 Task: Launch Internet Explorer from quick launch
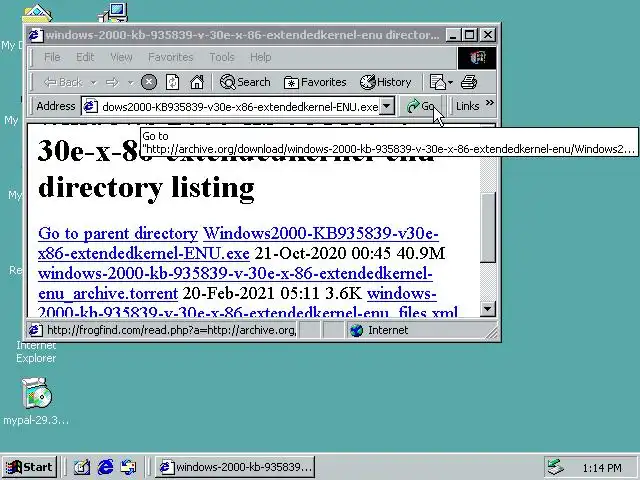pyautogui.click(x=105, y=467)
